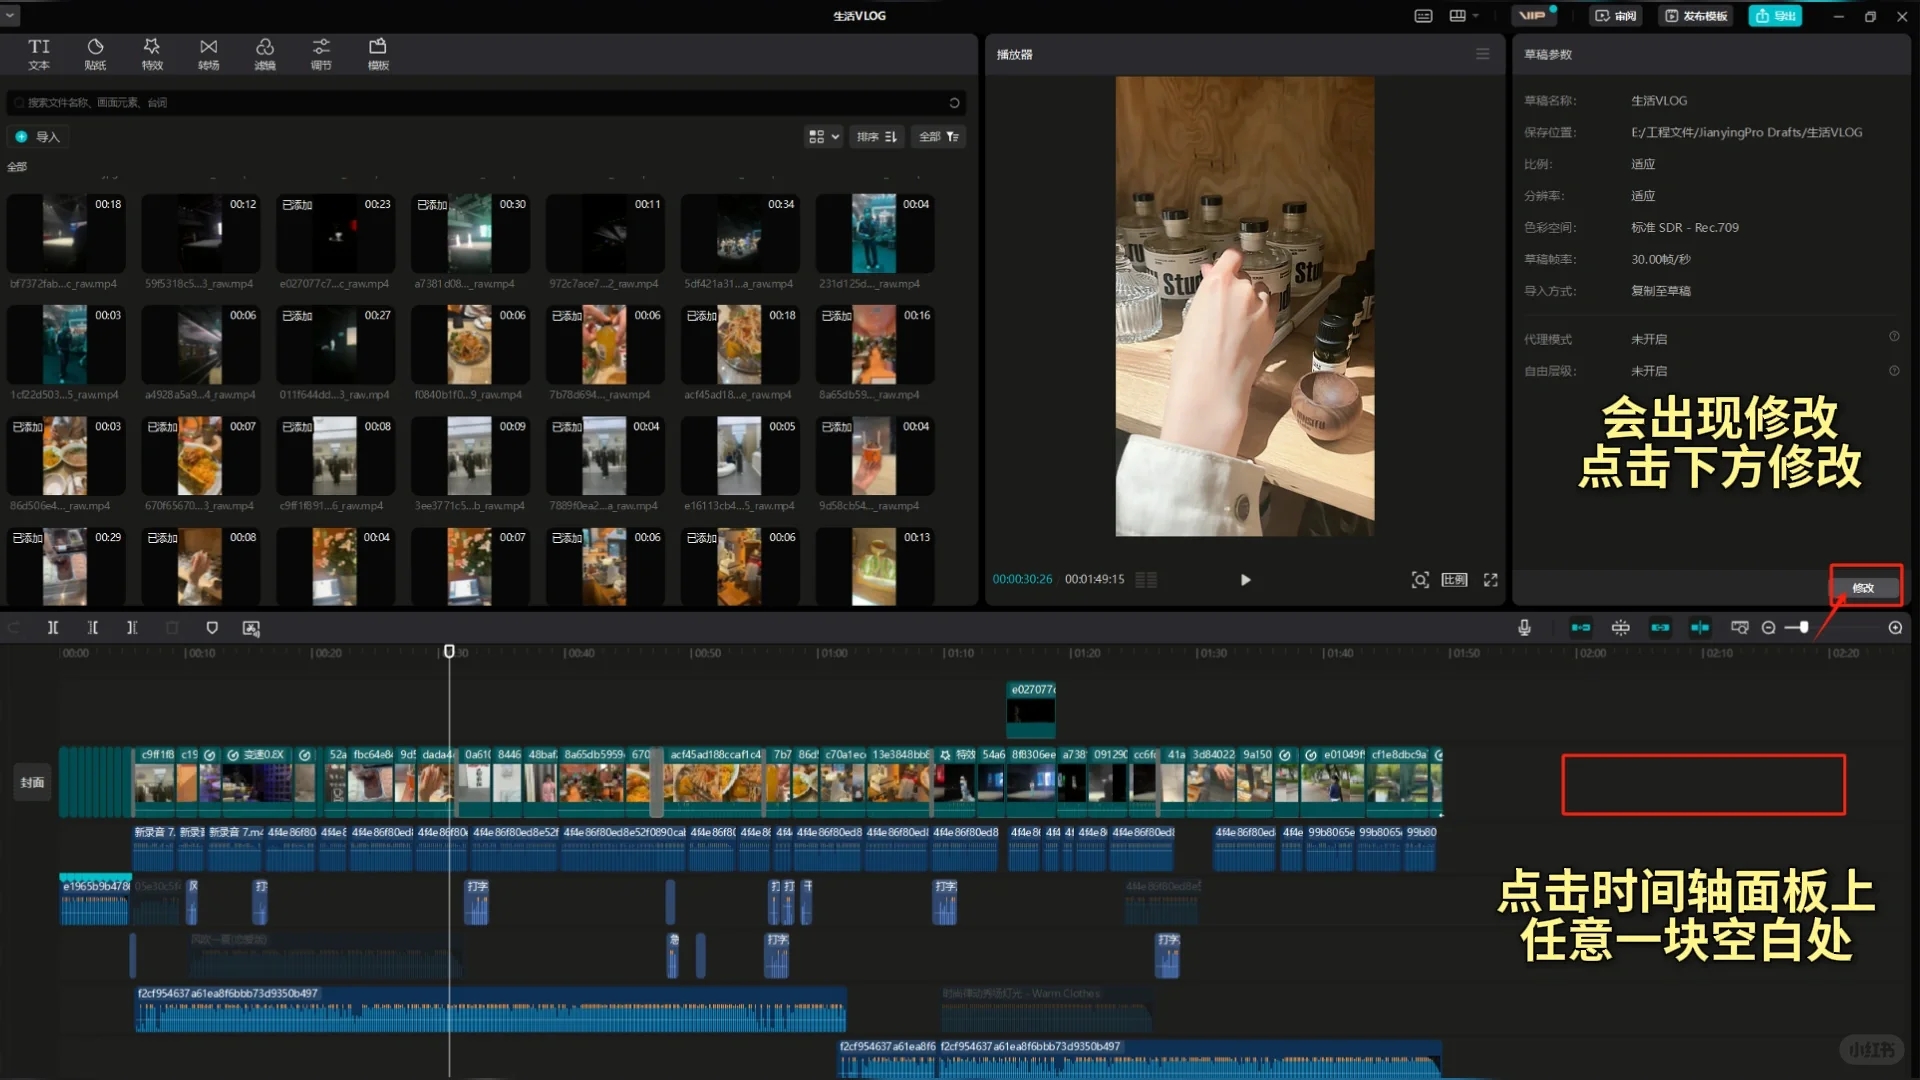This screenshot has width=1920, height=1080.
Task: Click the timecode waveform indicator icon
Action: click(x=1146, y=580)
